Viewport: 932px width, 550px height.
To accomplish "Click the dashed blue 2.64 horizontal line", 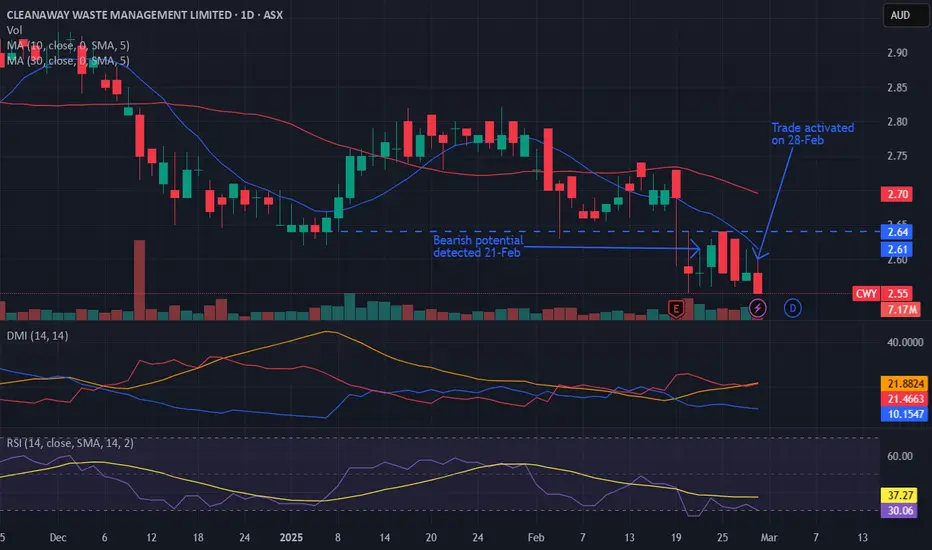I will click(606, 231).
